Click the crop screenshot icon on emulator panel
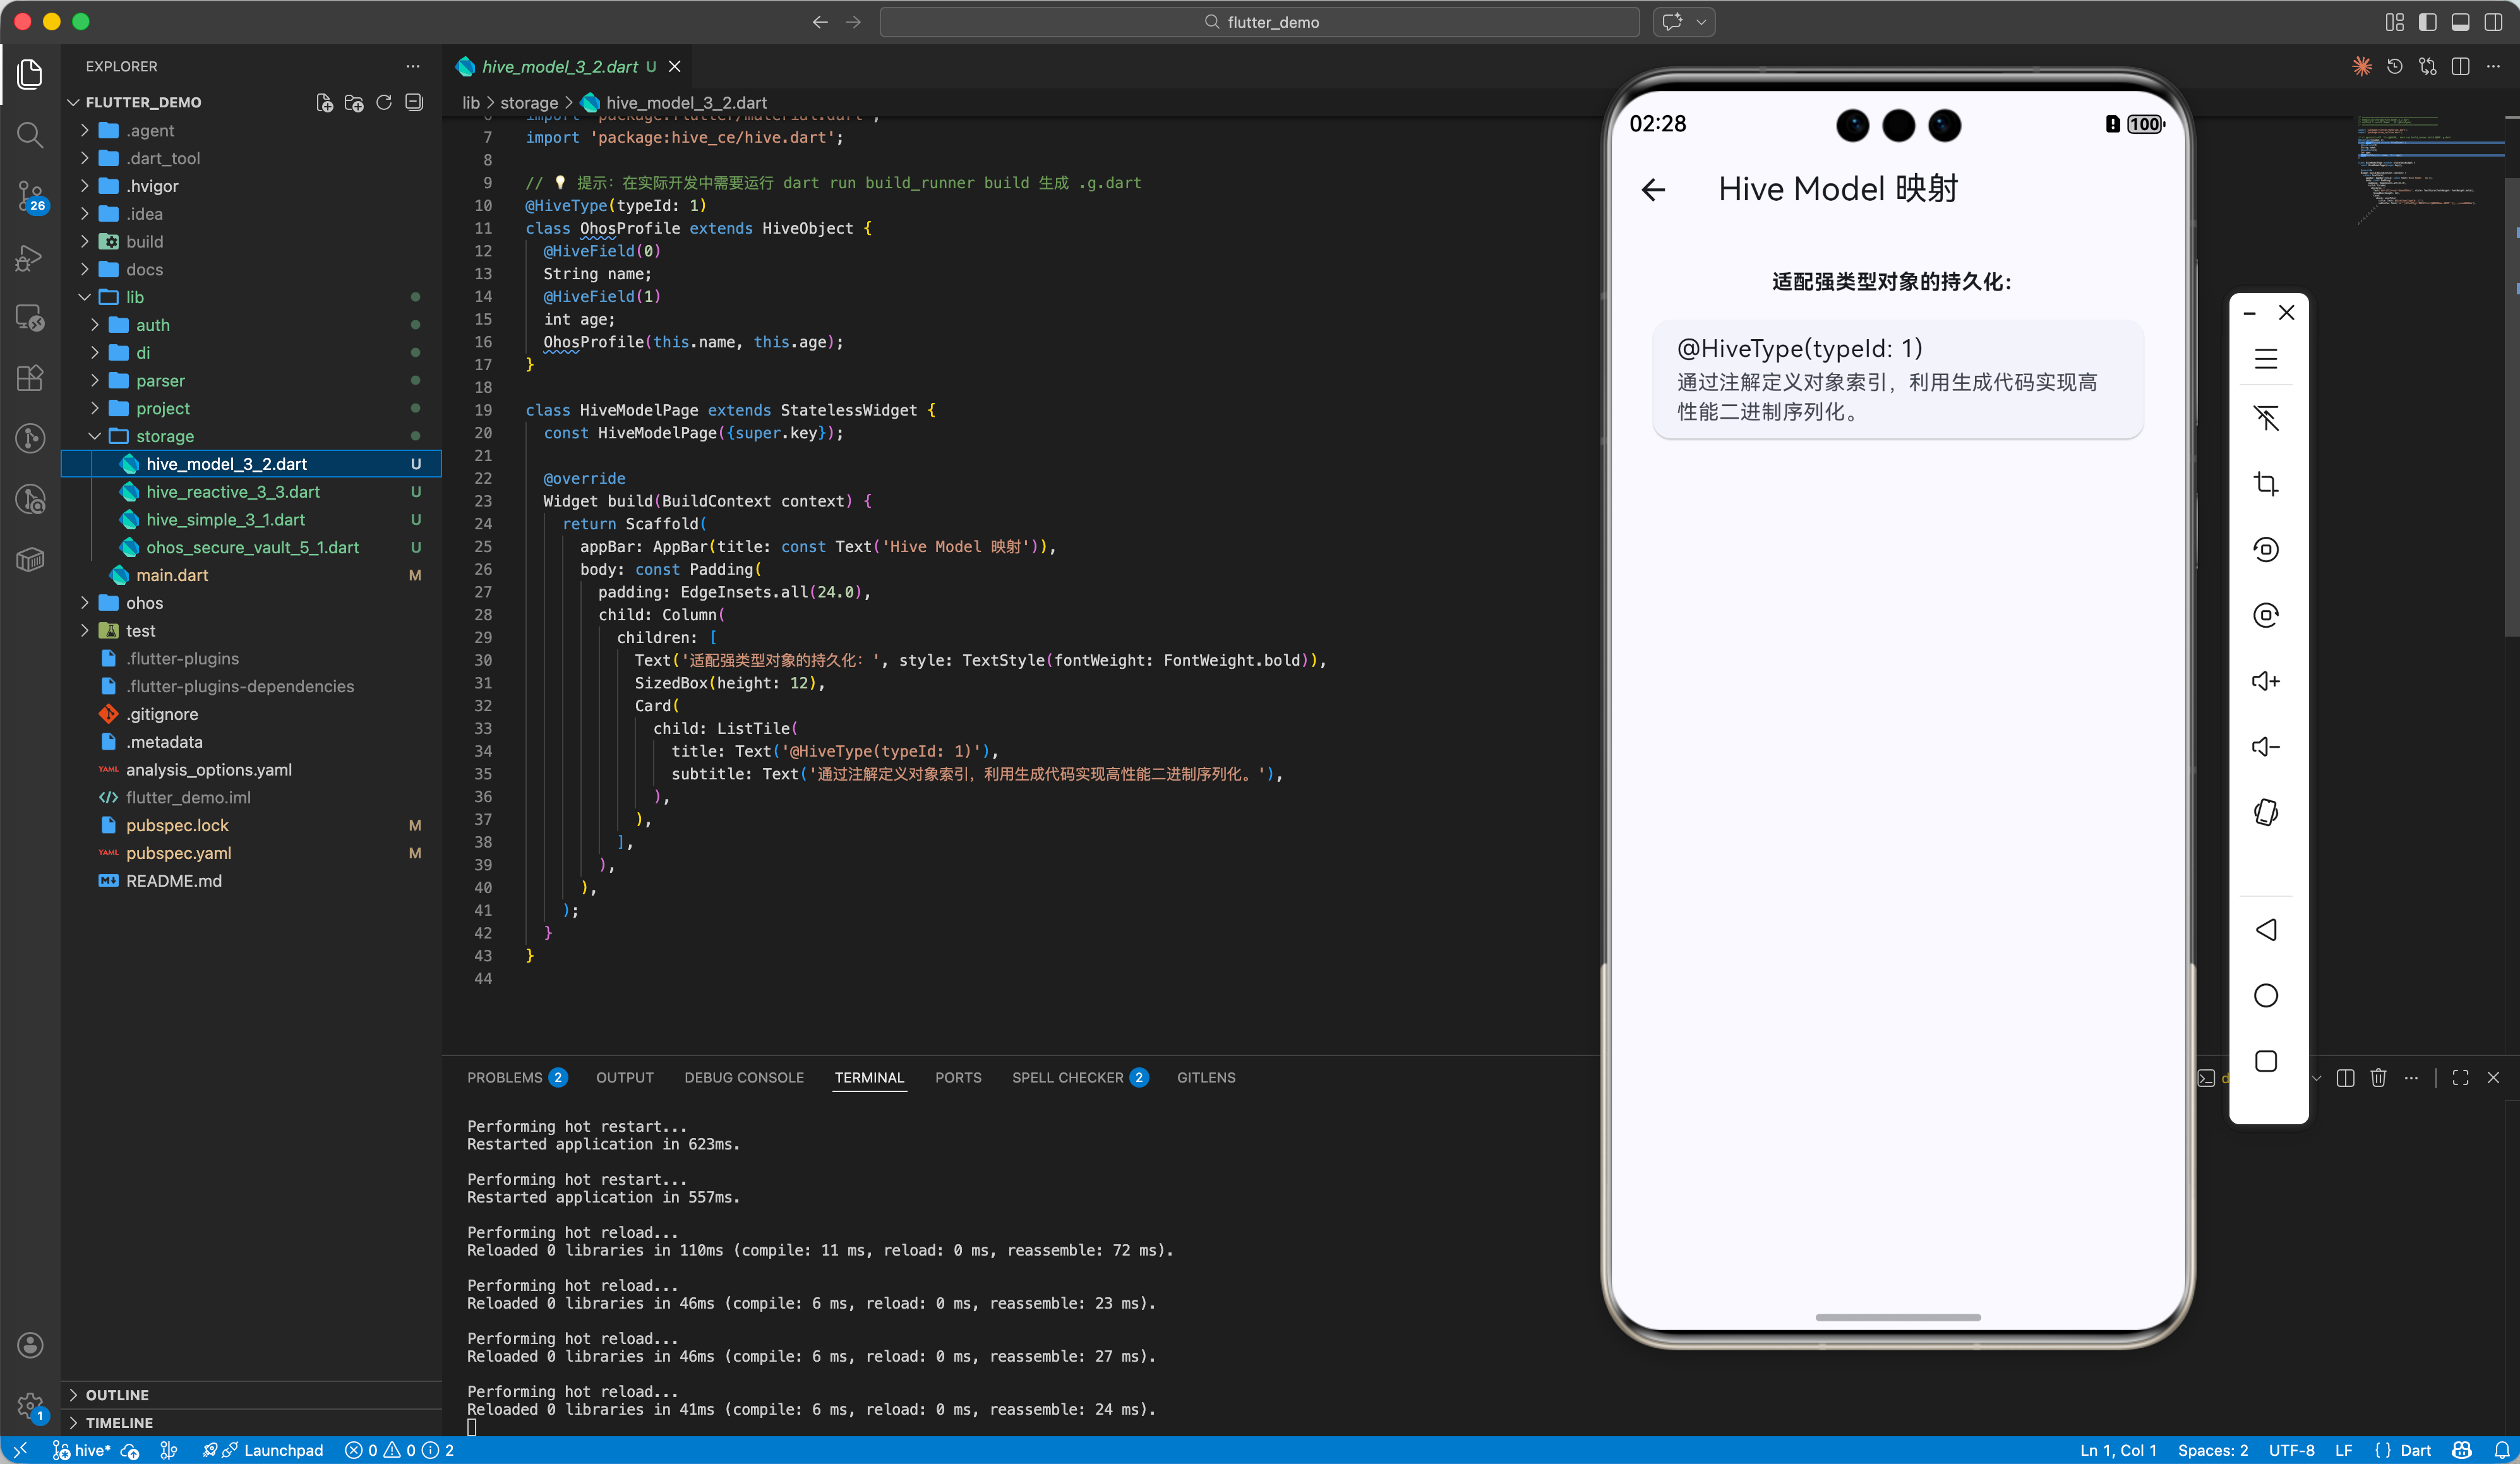This screenshot has width=2520, height=1464. 2266,484
